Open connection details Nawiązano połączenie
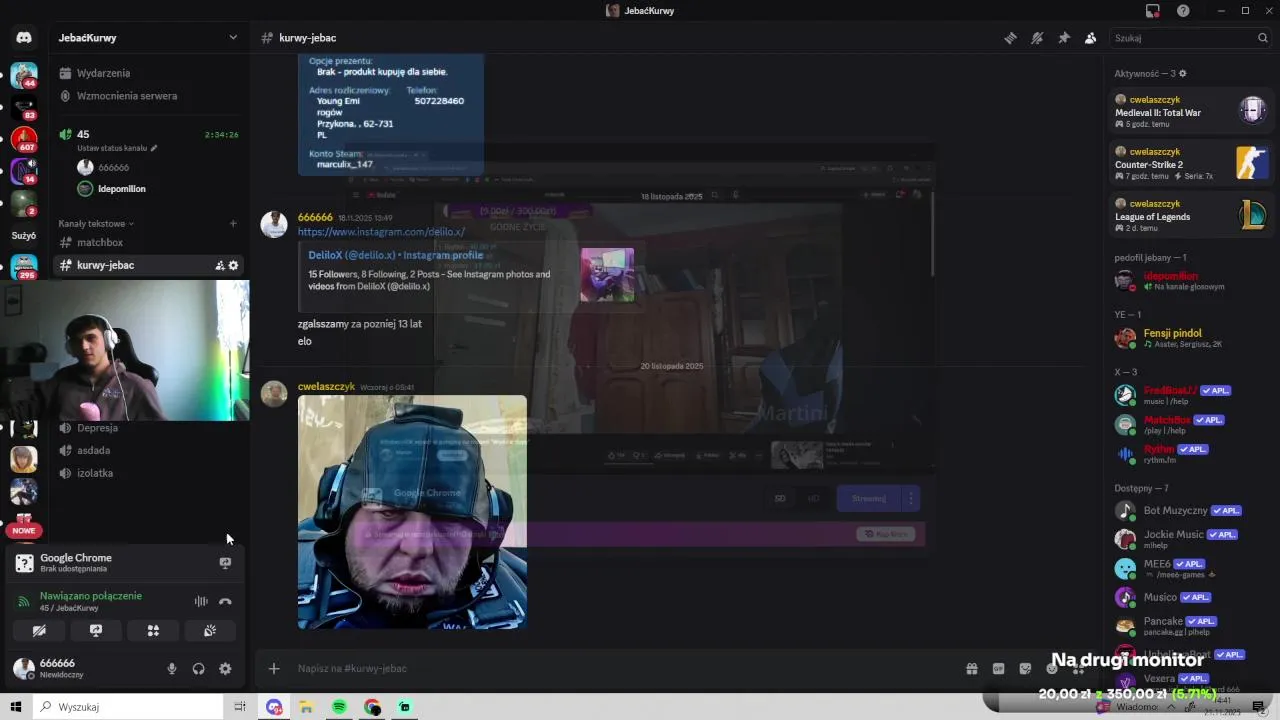Viewport: 1280px width, 720px height. coord(91,595)
